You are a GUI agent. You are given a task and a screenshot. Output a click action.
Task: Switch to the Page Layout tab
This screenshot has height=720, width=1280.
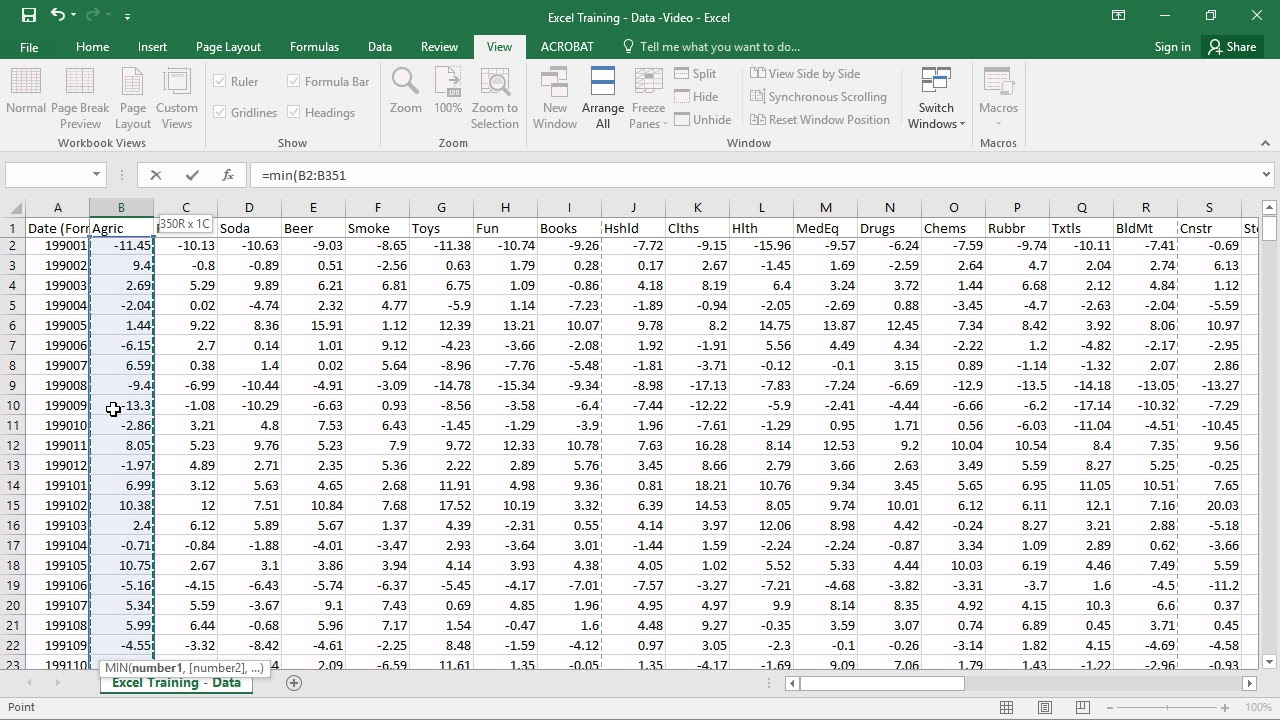coord(228,47)
